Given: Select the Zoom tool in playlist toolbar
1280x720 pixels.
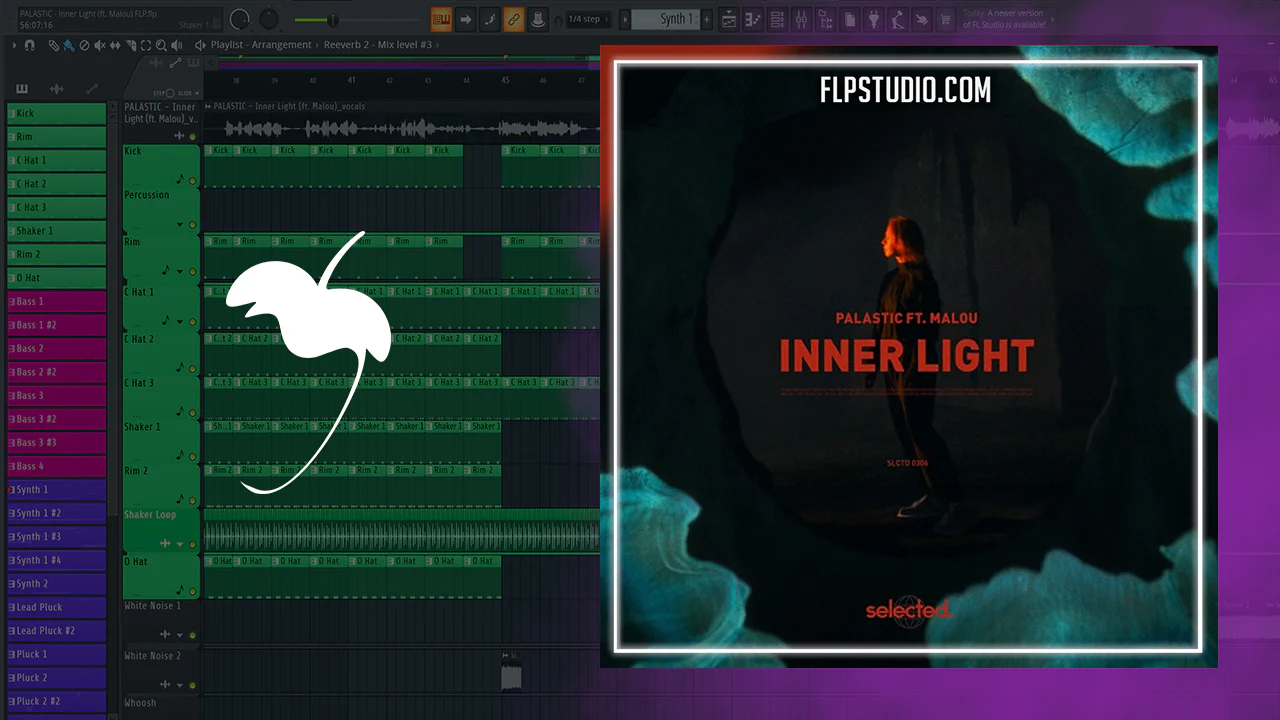Looking at the screenshot, I should coord(161,45).
